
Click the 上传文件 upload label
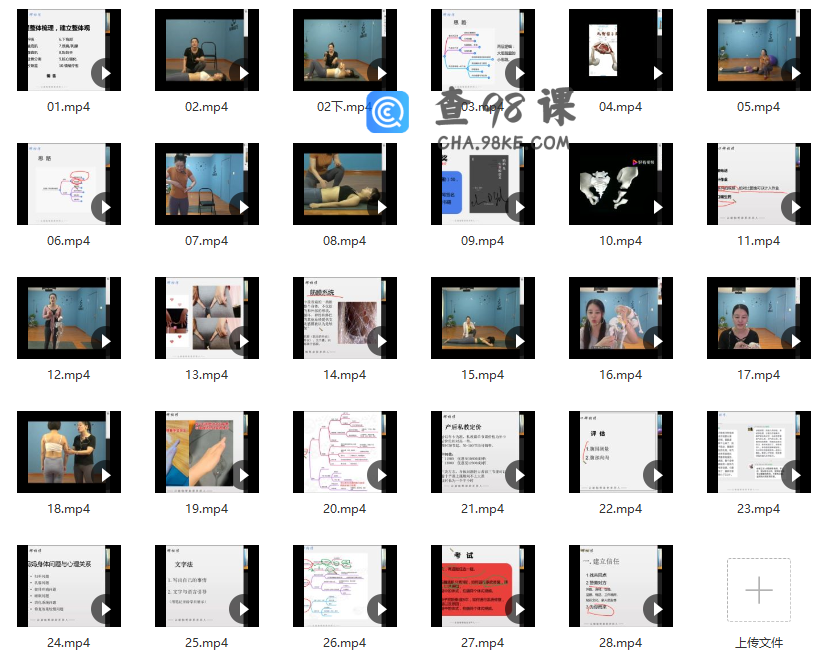pos(758,643)
